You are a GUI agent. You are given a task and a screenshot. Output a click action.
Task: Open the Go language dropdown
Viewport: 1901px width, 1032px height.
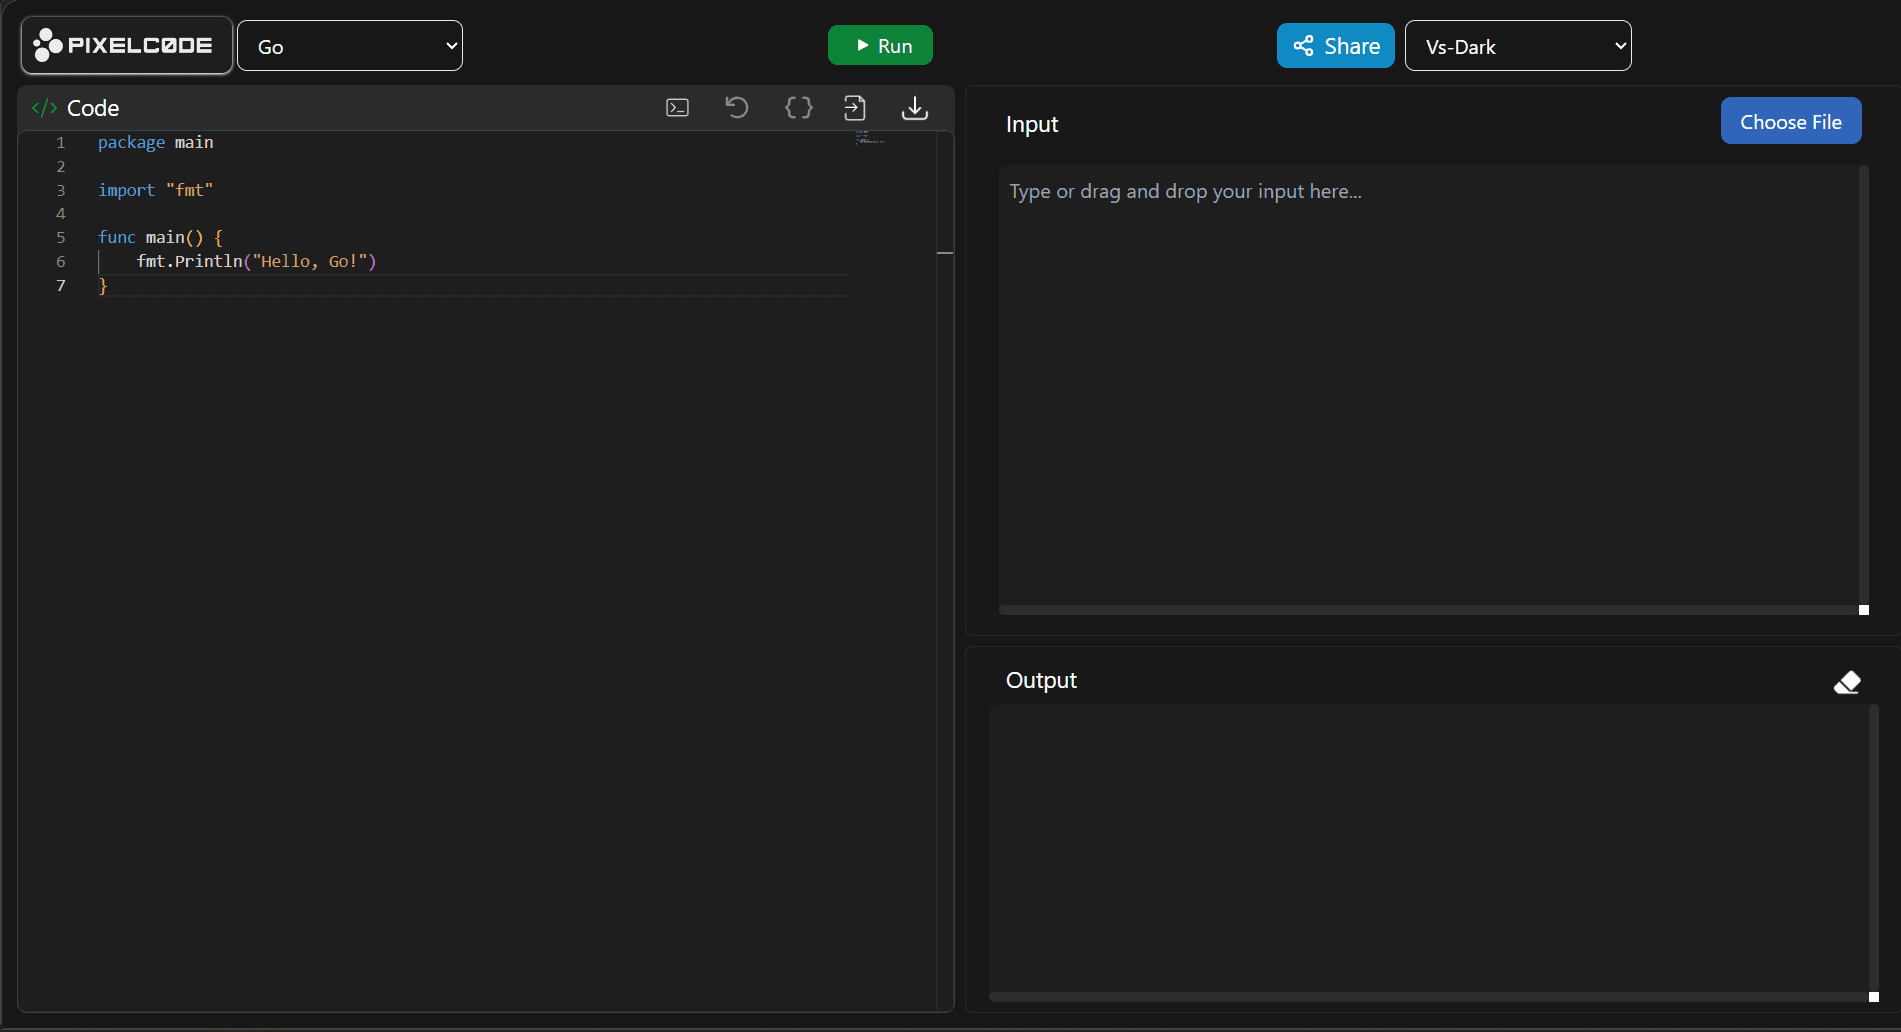pyautogui.click(x=350, y=46)
